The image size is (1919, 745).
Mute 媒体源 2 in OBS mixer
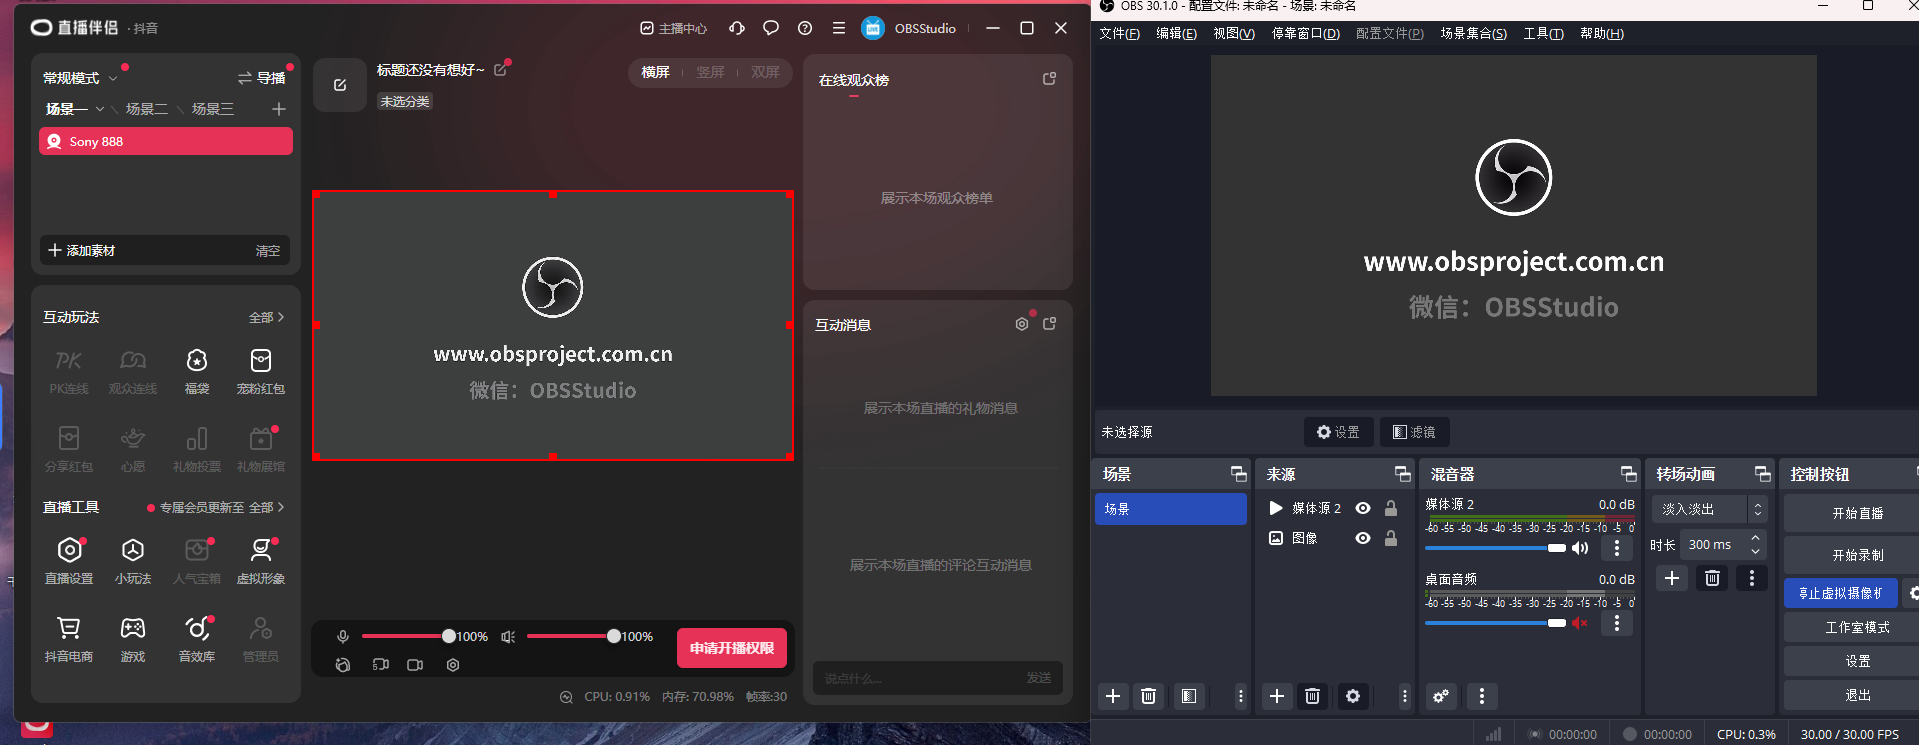[x=1580, y=548]
